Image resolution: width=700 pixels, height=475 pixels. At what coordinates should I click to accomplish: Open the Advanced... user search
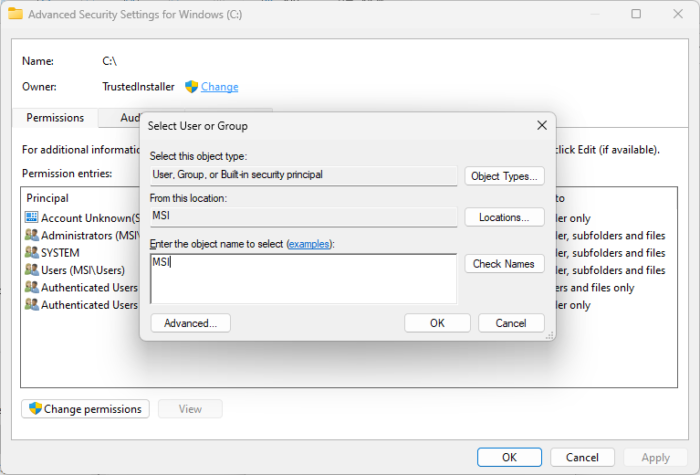pos(190,323)
